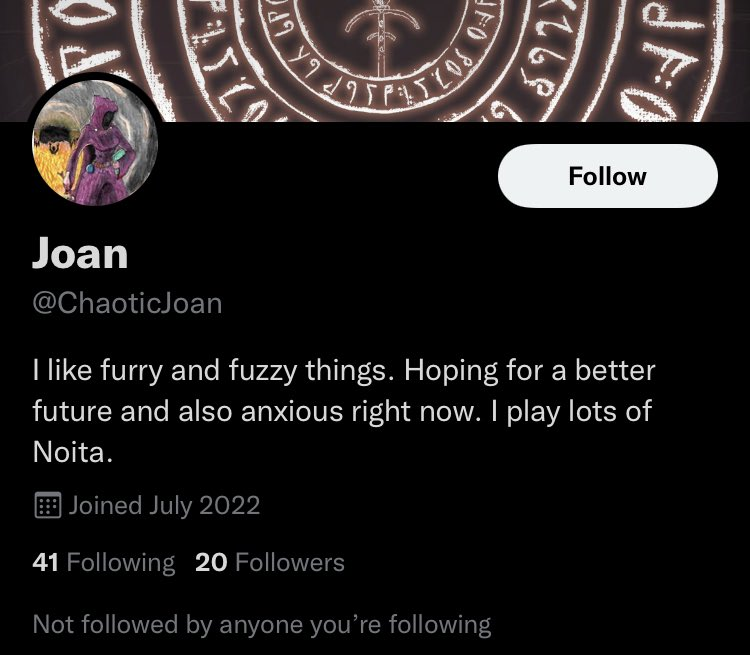Click the word "Noita" in the bio

[70, 453]
